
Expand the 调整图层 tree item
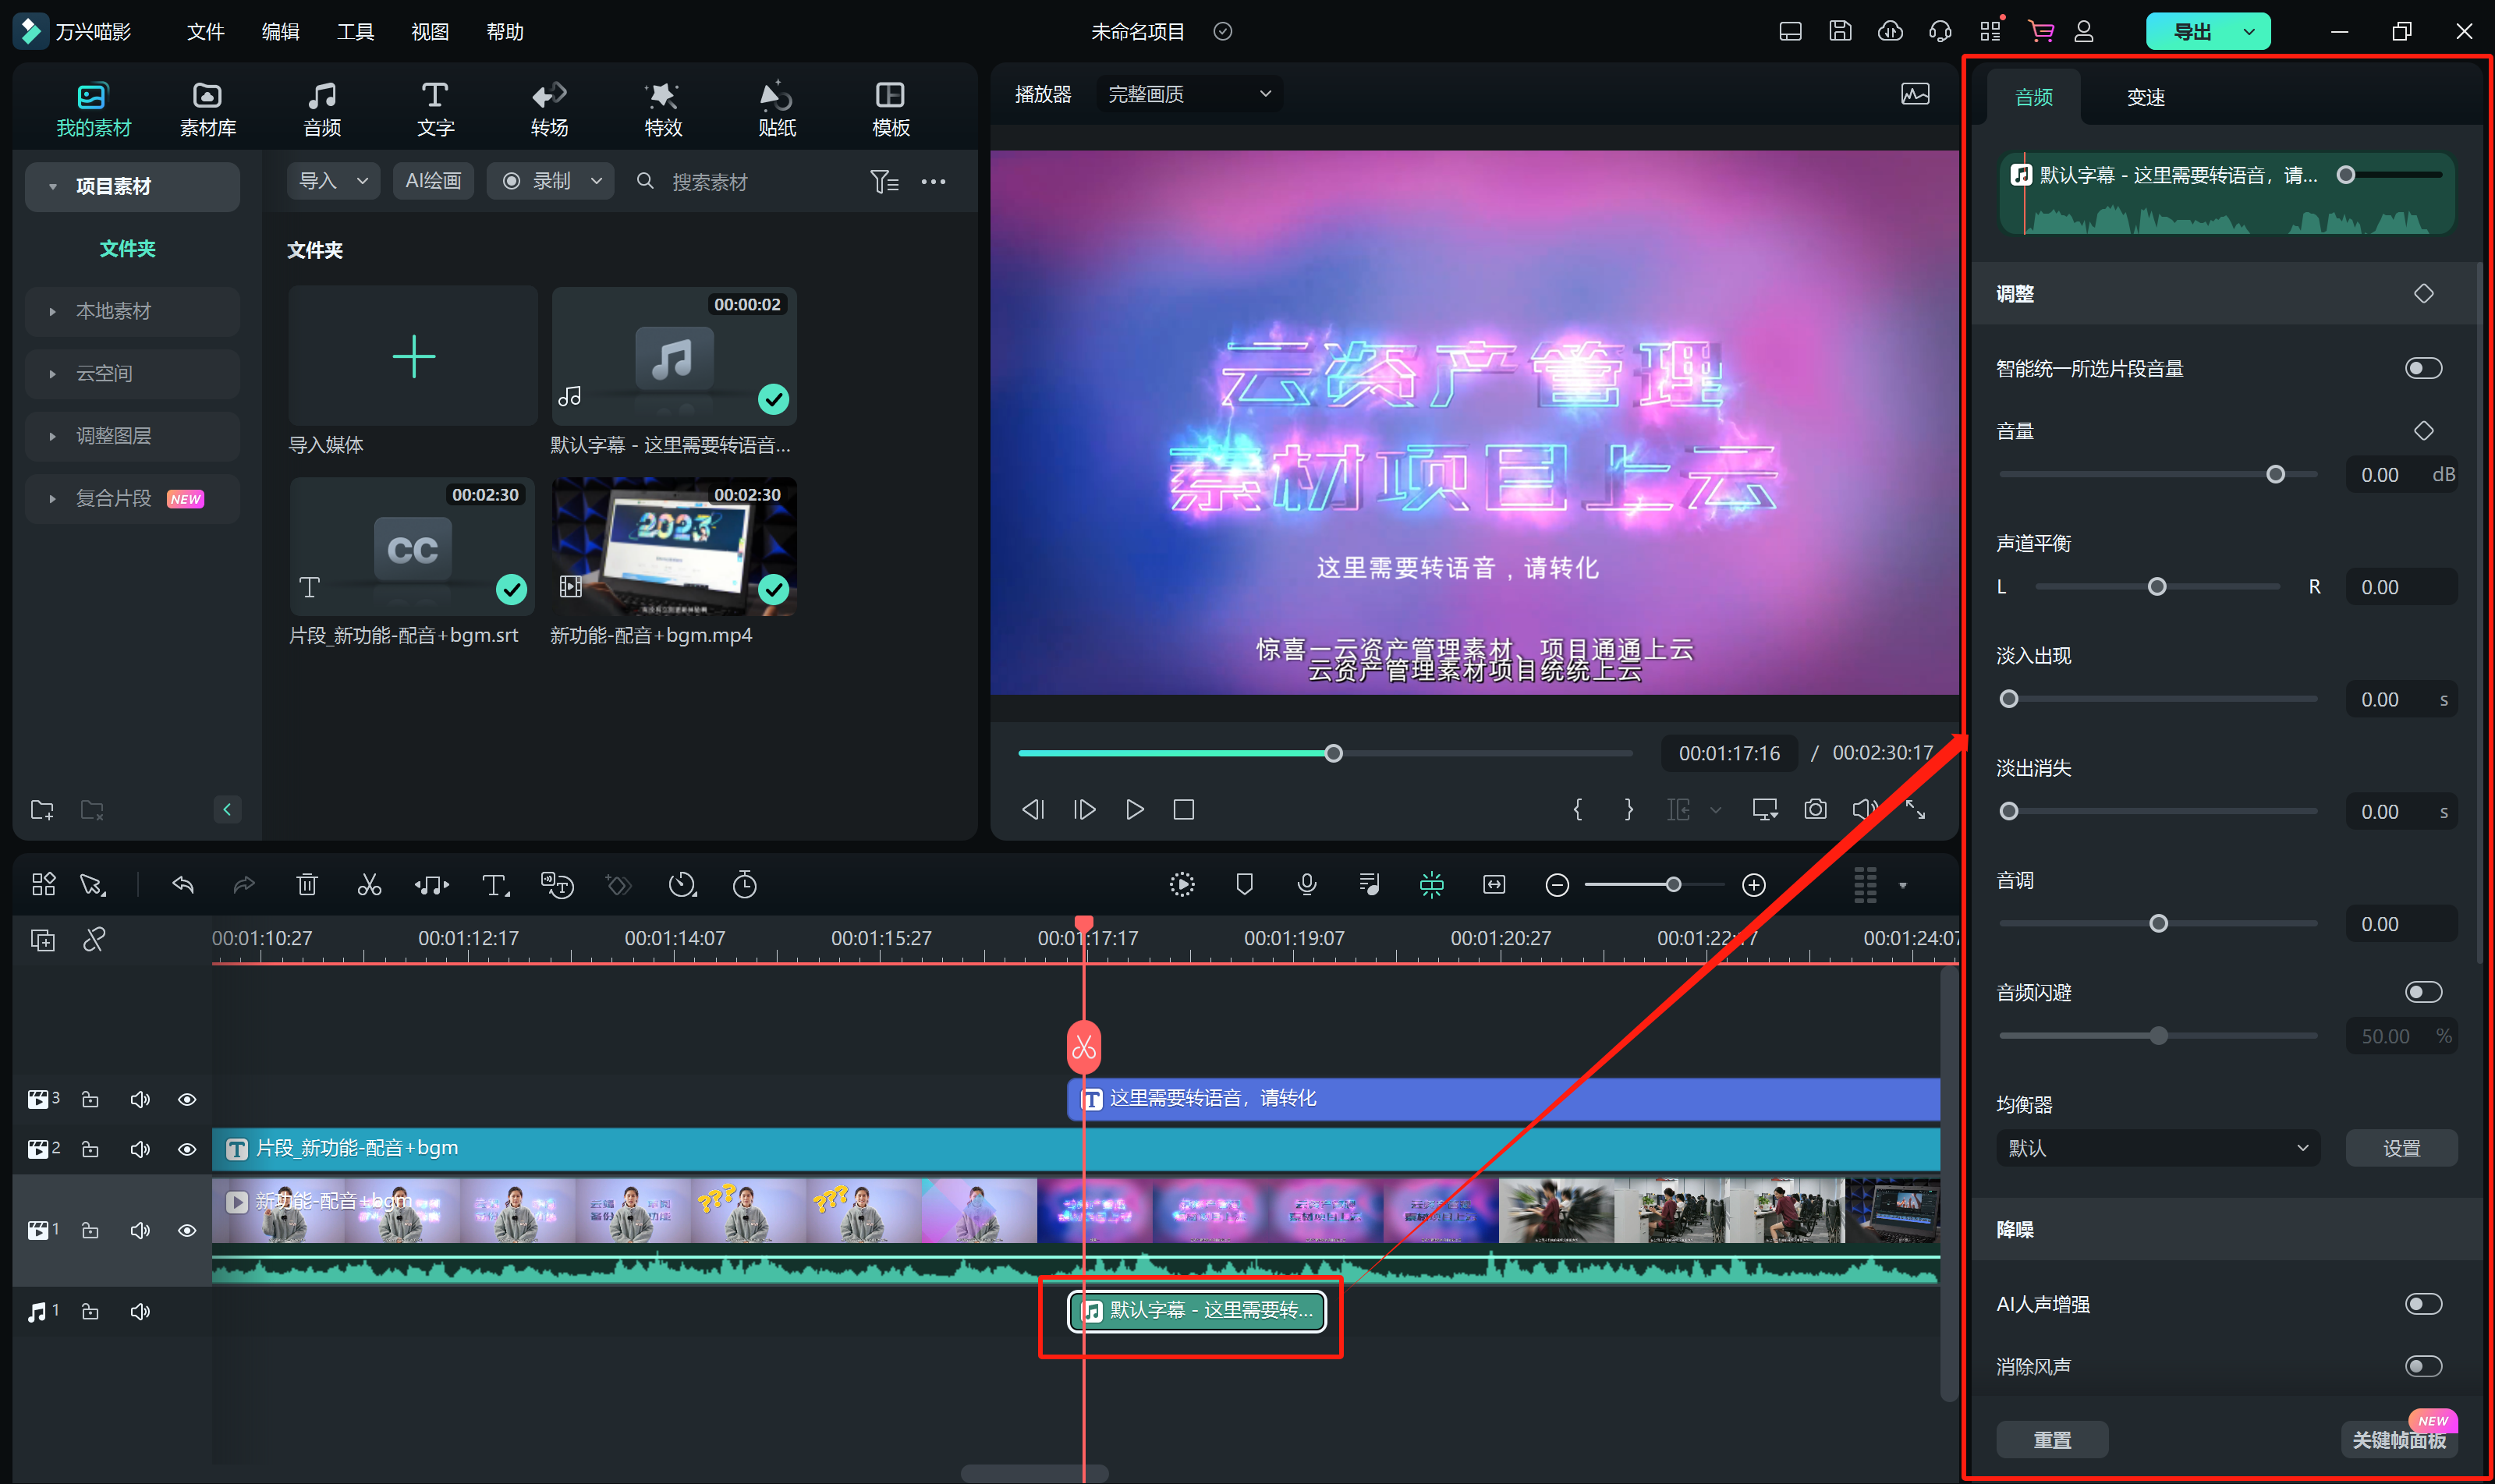[x=132, y=436]
